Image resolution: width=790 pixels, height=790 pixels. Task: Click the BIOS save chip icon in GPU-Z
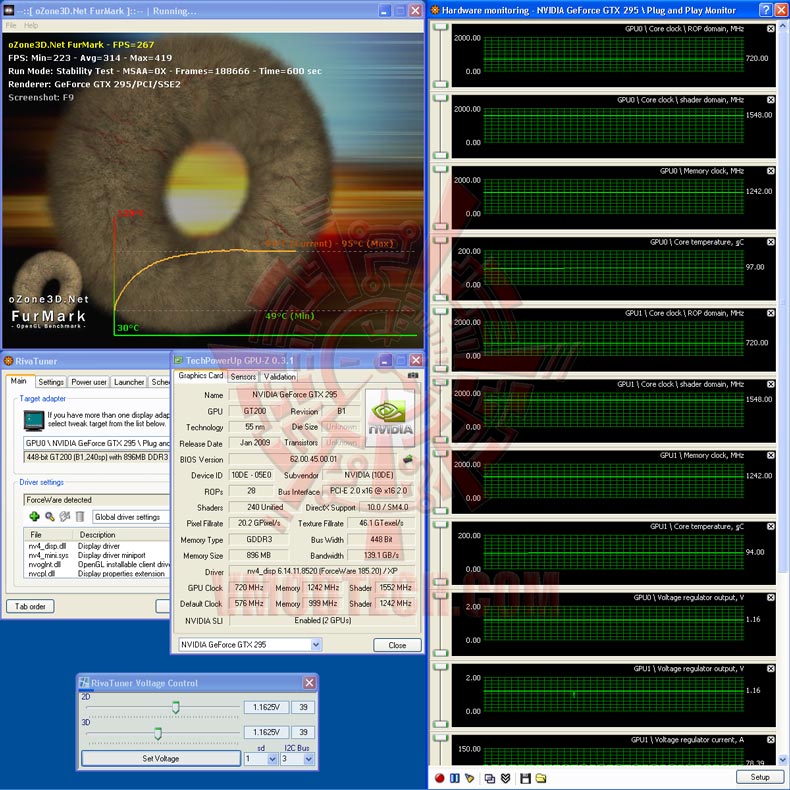(x=408, y=459)
